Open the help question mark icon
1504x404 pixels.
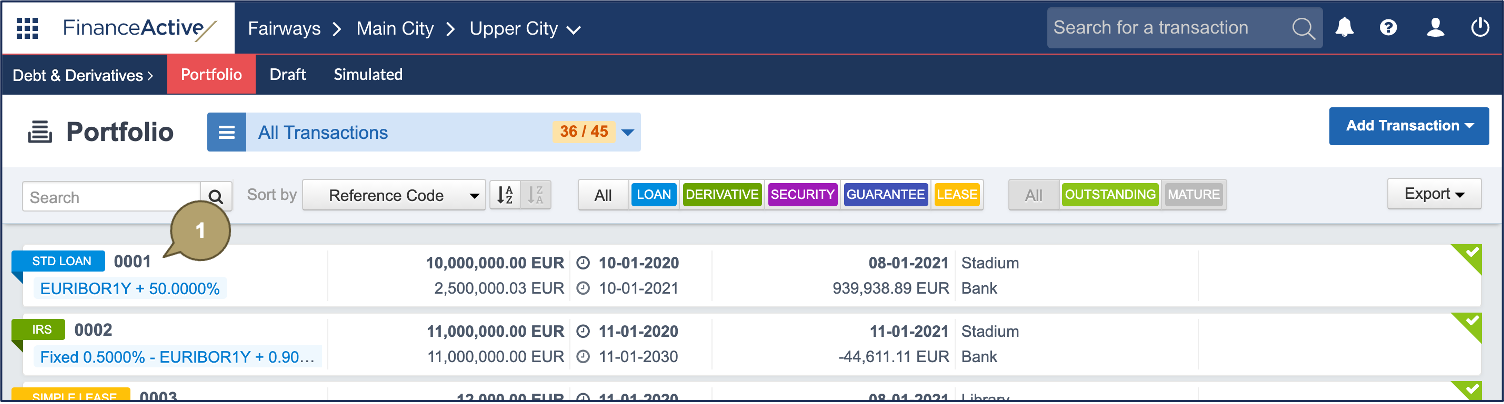click(1389, 28)
